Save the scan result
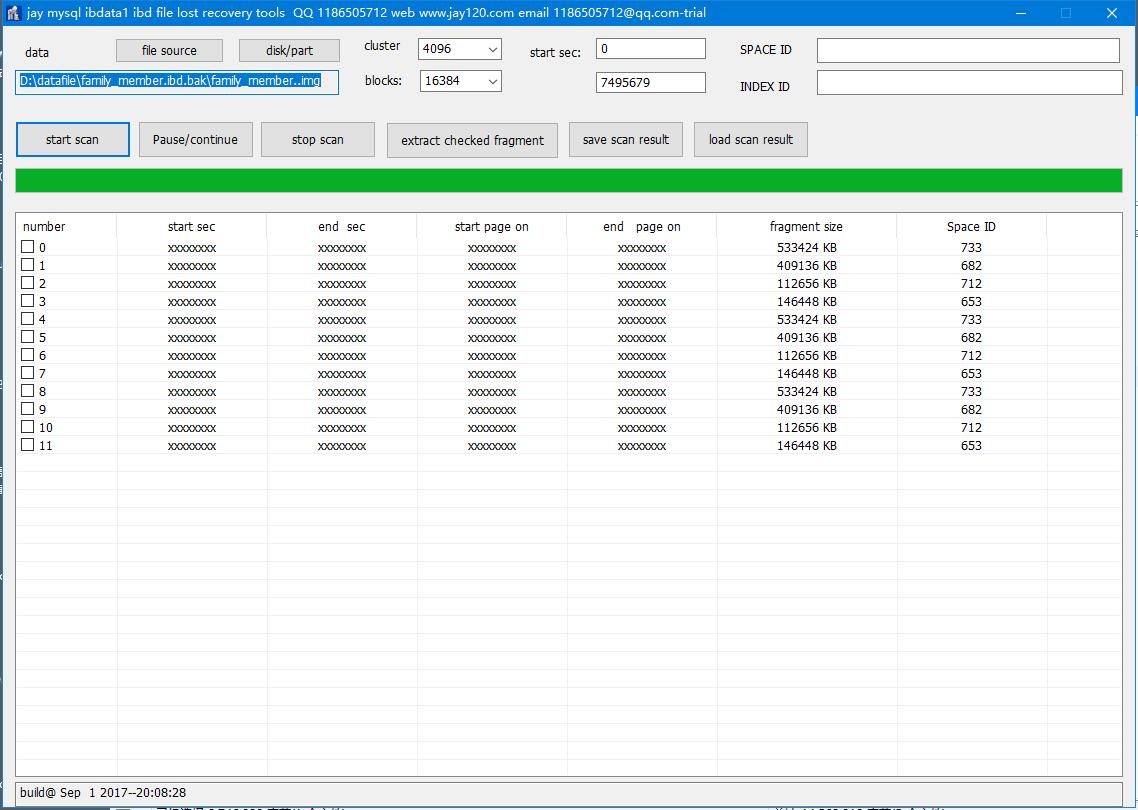The width and height of the screenshot is (1138, 810). [x=626, y=140]
